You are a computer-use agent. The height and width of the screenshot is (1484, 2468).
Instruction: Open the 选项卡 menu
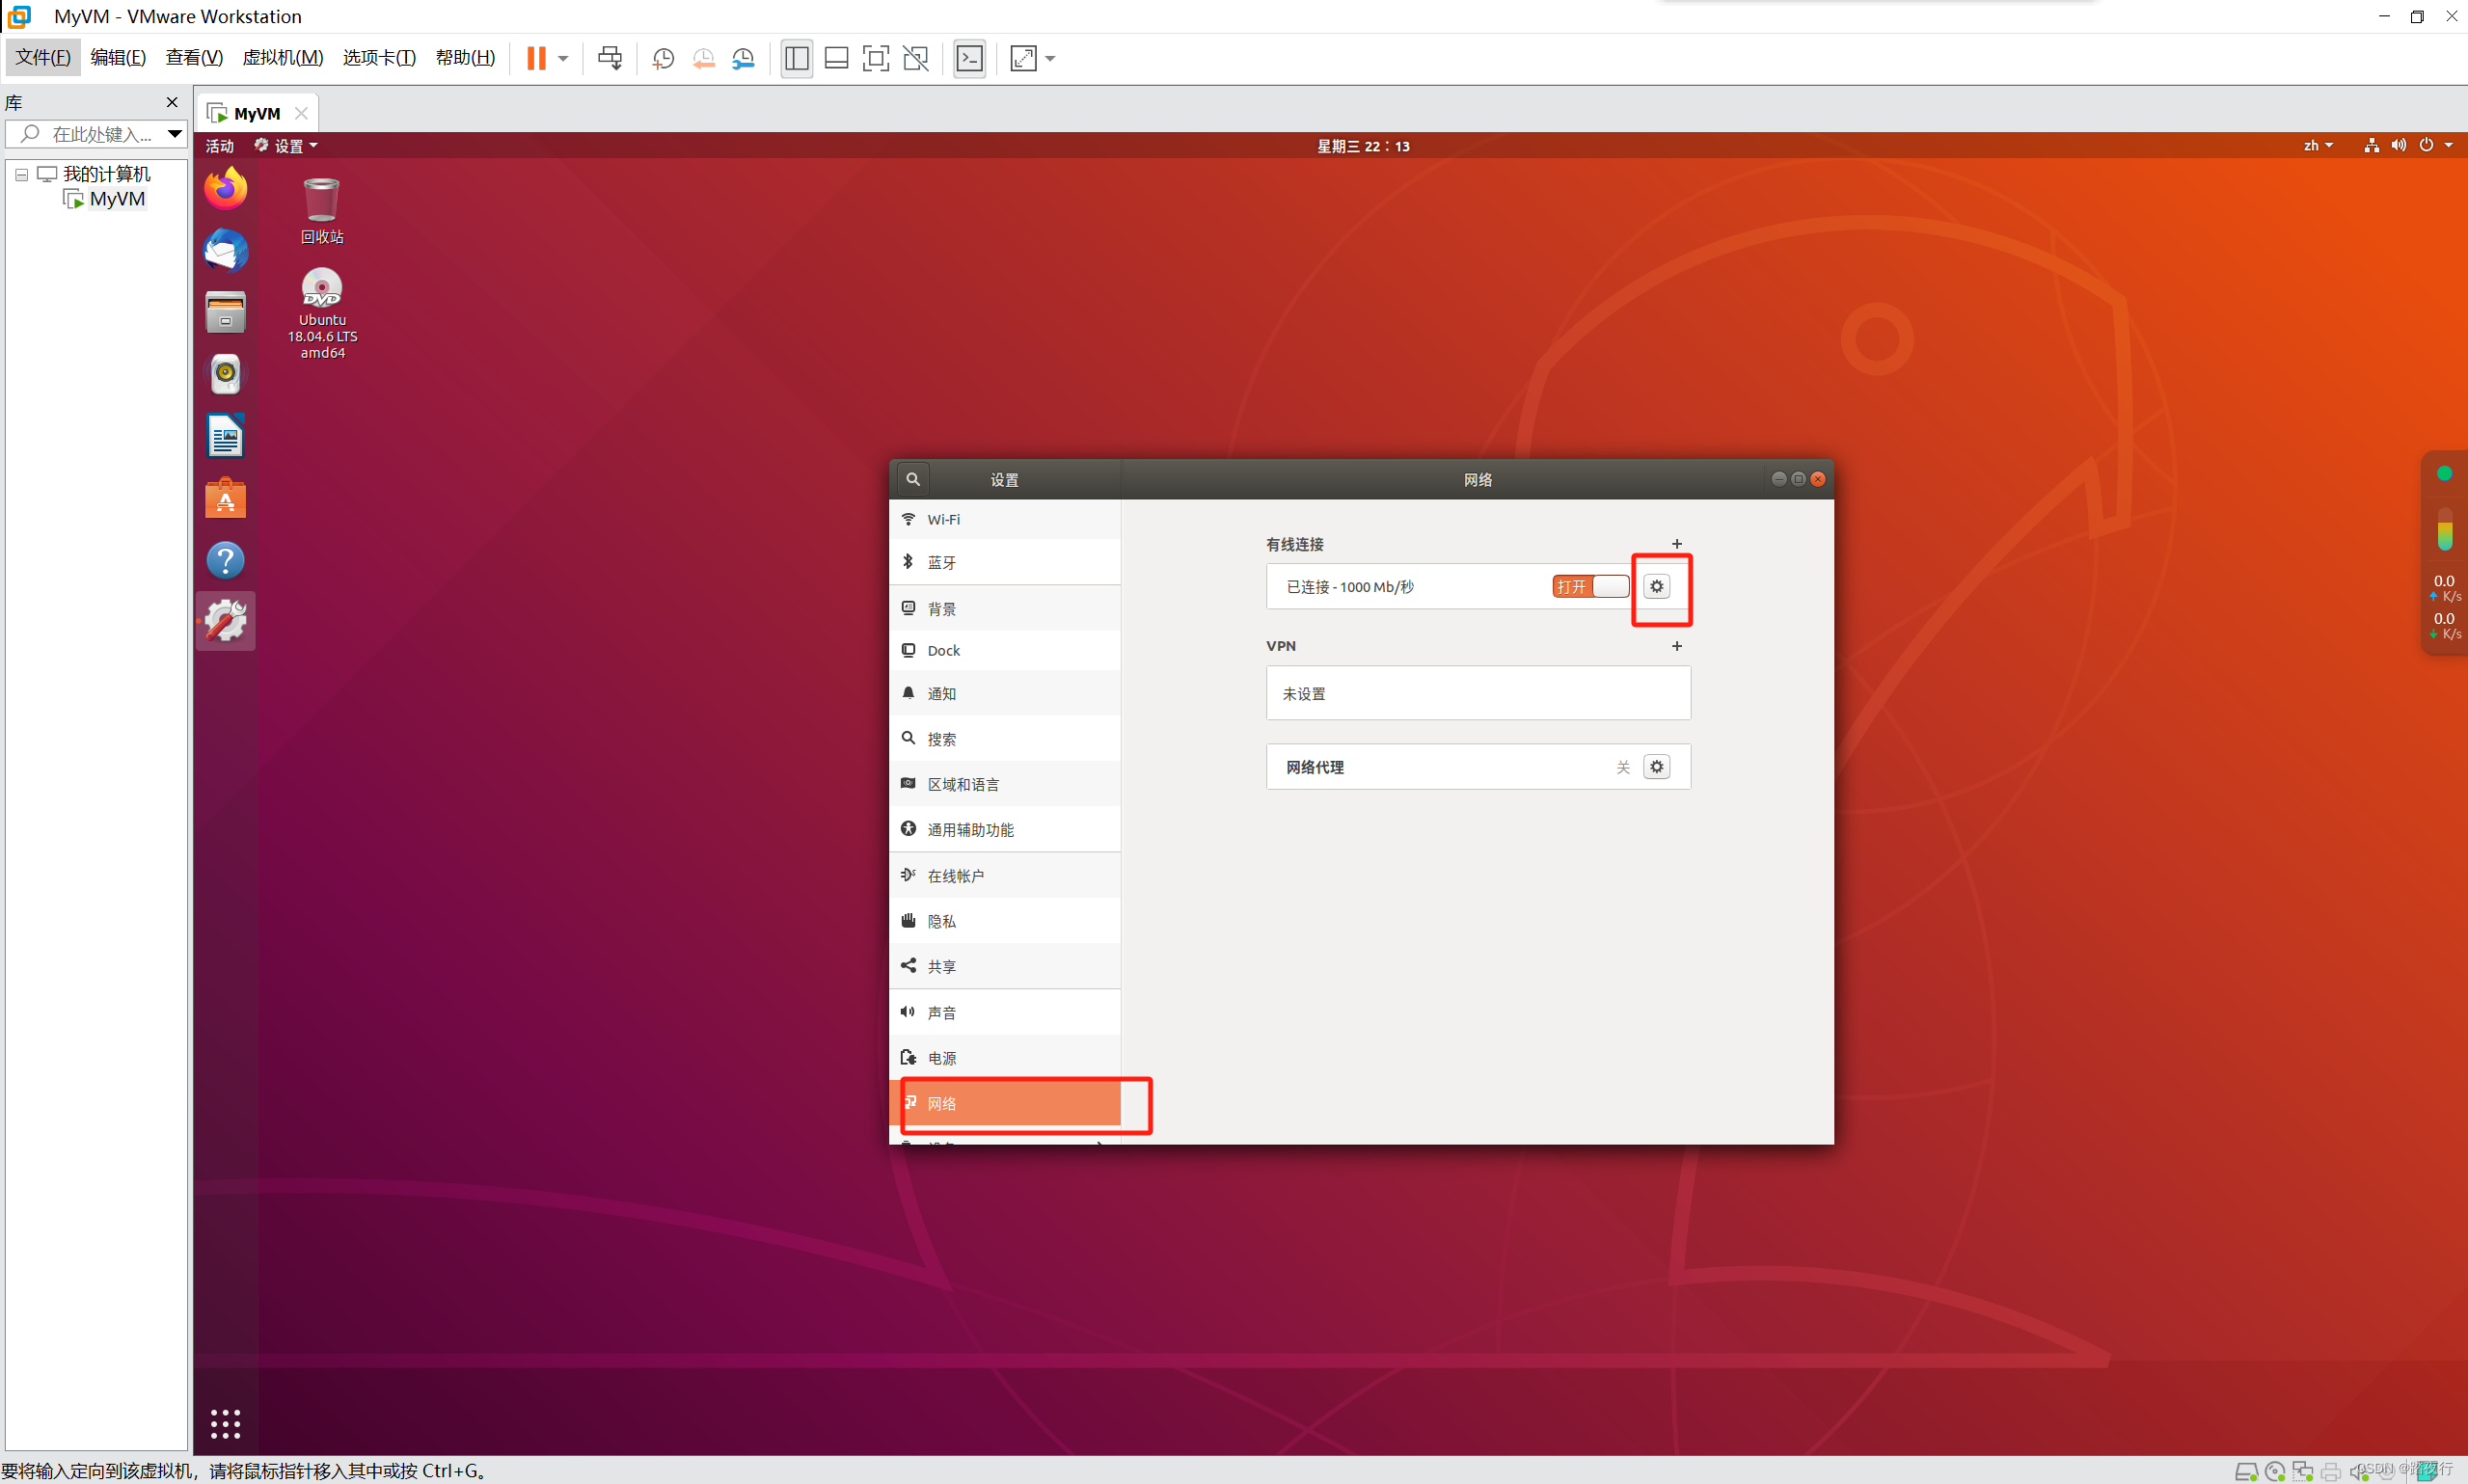(x=379, y=57)
